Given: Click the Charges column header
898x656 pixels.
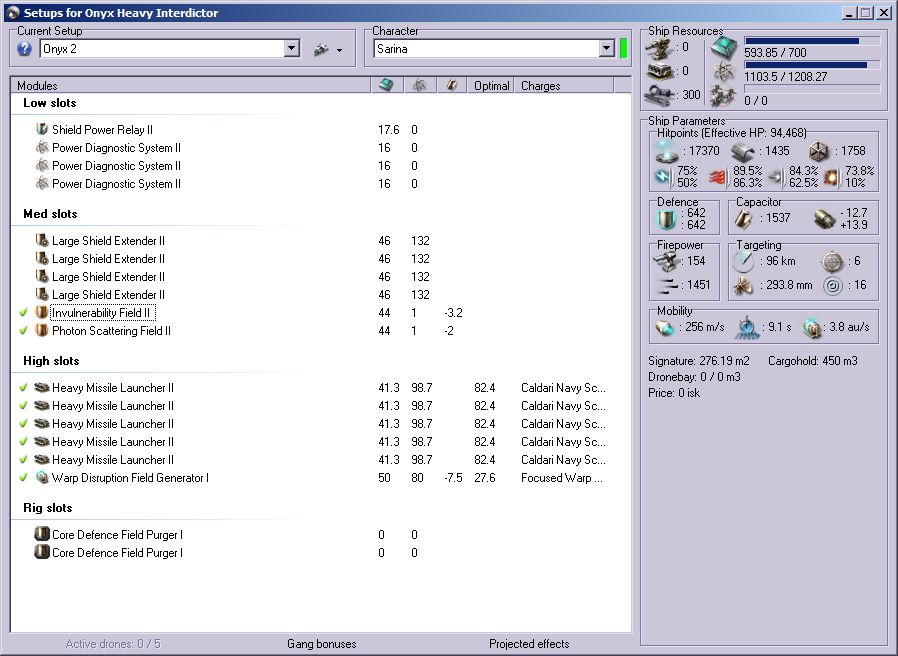Looking at the screenshot, I should point(564,85).
